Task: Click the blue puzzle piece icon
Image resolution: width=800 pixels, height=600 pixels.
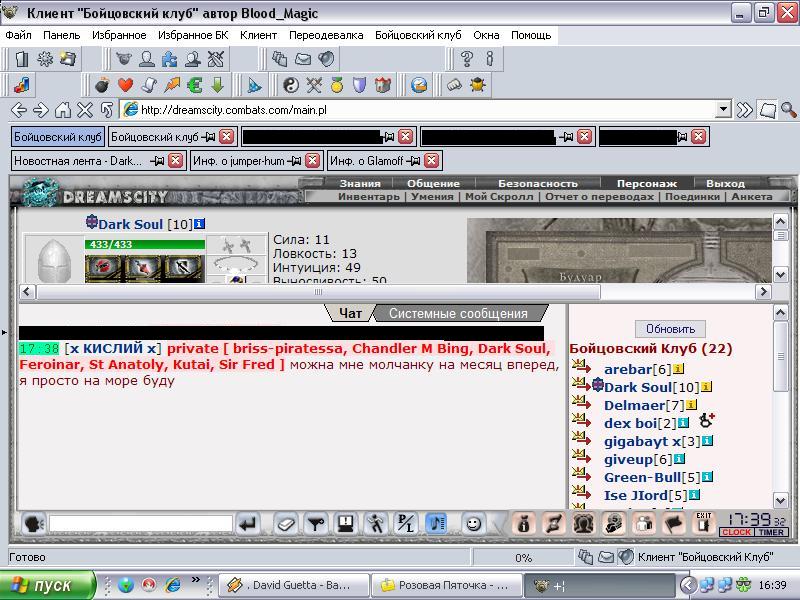Action: click(x=169, y=59)
